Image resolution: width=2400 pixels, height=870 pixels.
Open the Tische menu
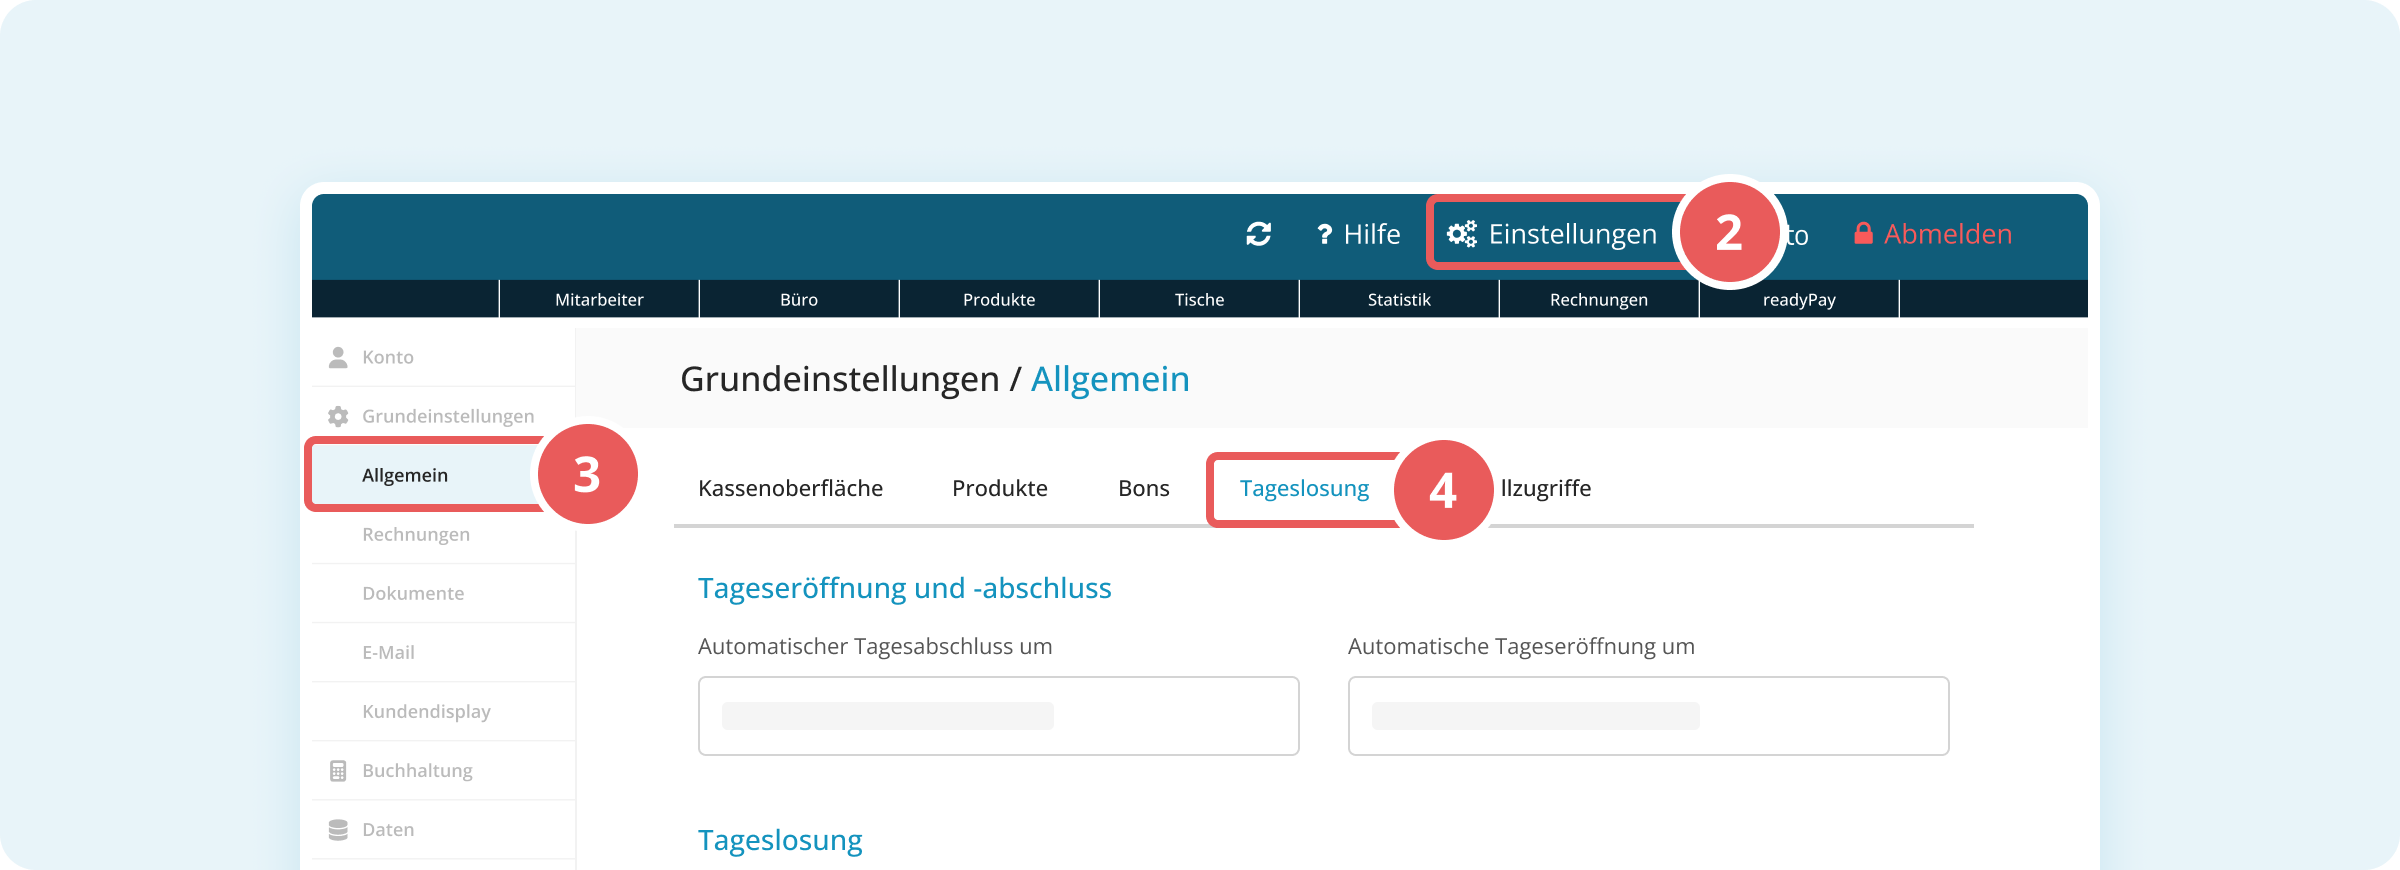(1199, 299)
